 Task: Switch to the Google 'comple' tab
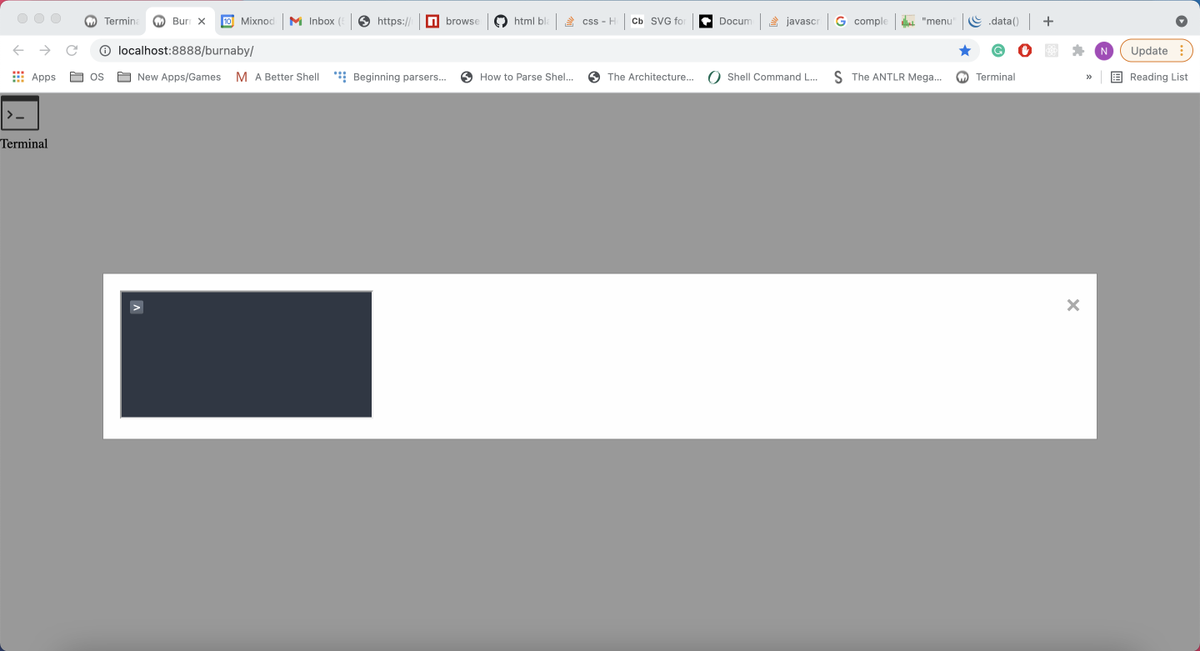pyautogui.click(x=861, y=20)
